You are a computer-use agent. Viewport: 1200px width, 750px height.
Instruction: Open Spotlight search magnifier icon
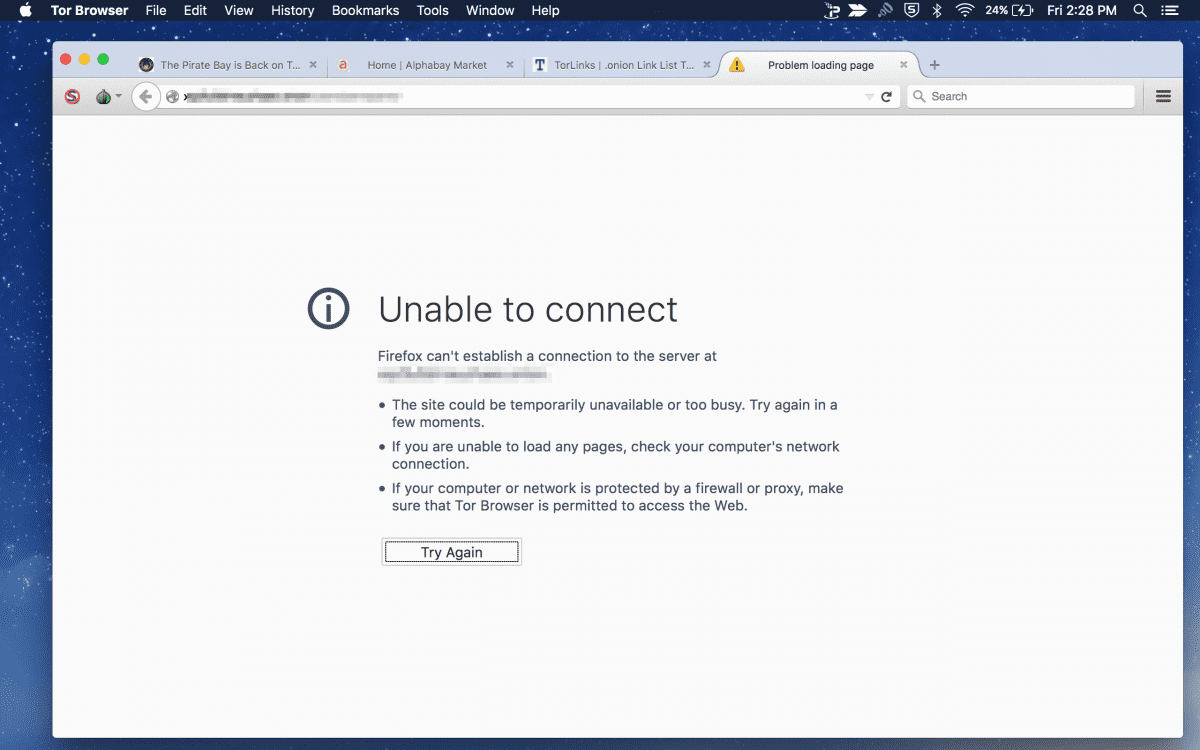point(1140,11)
